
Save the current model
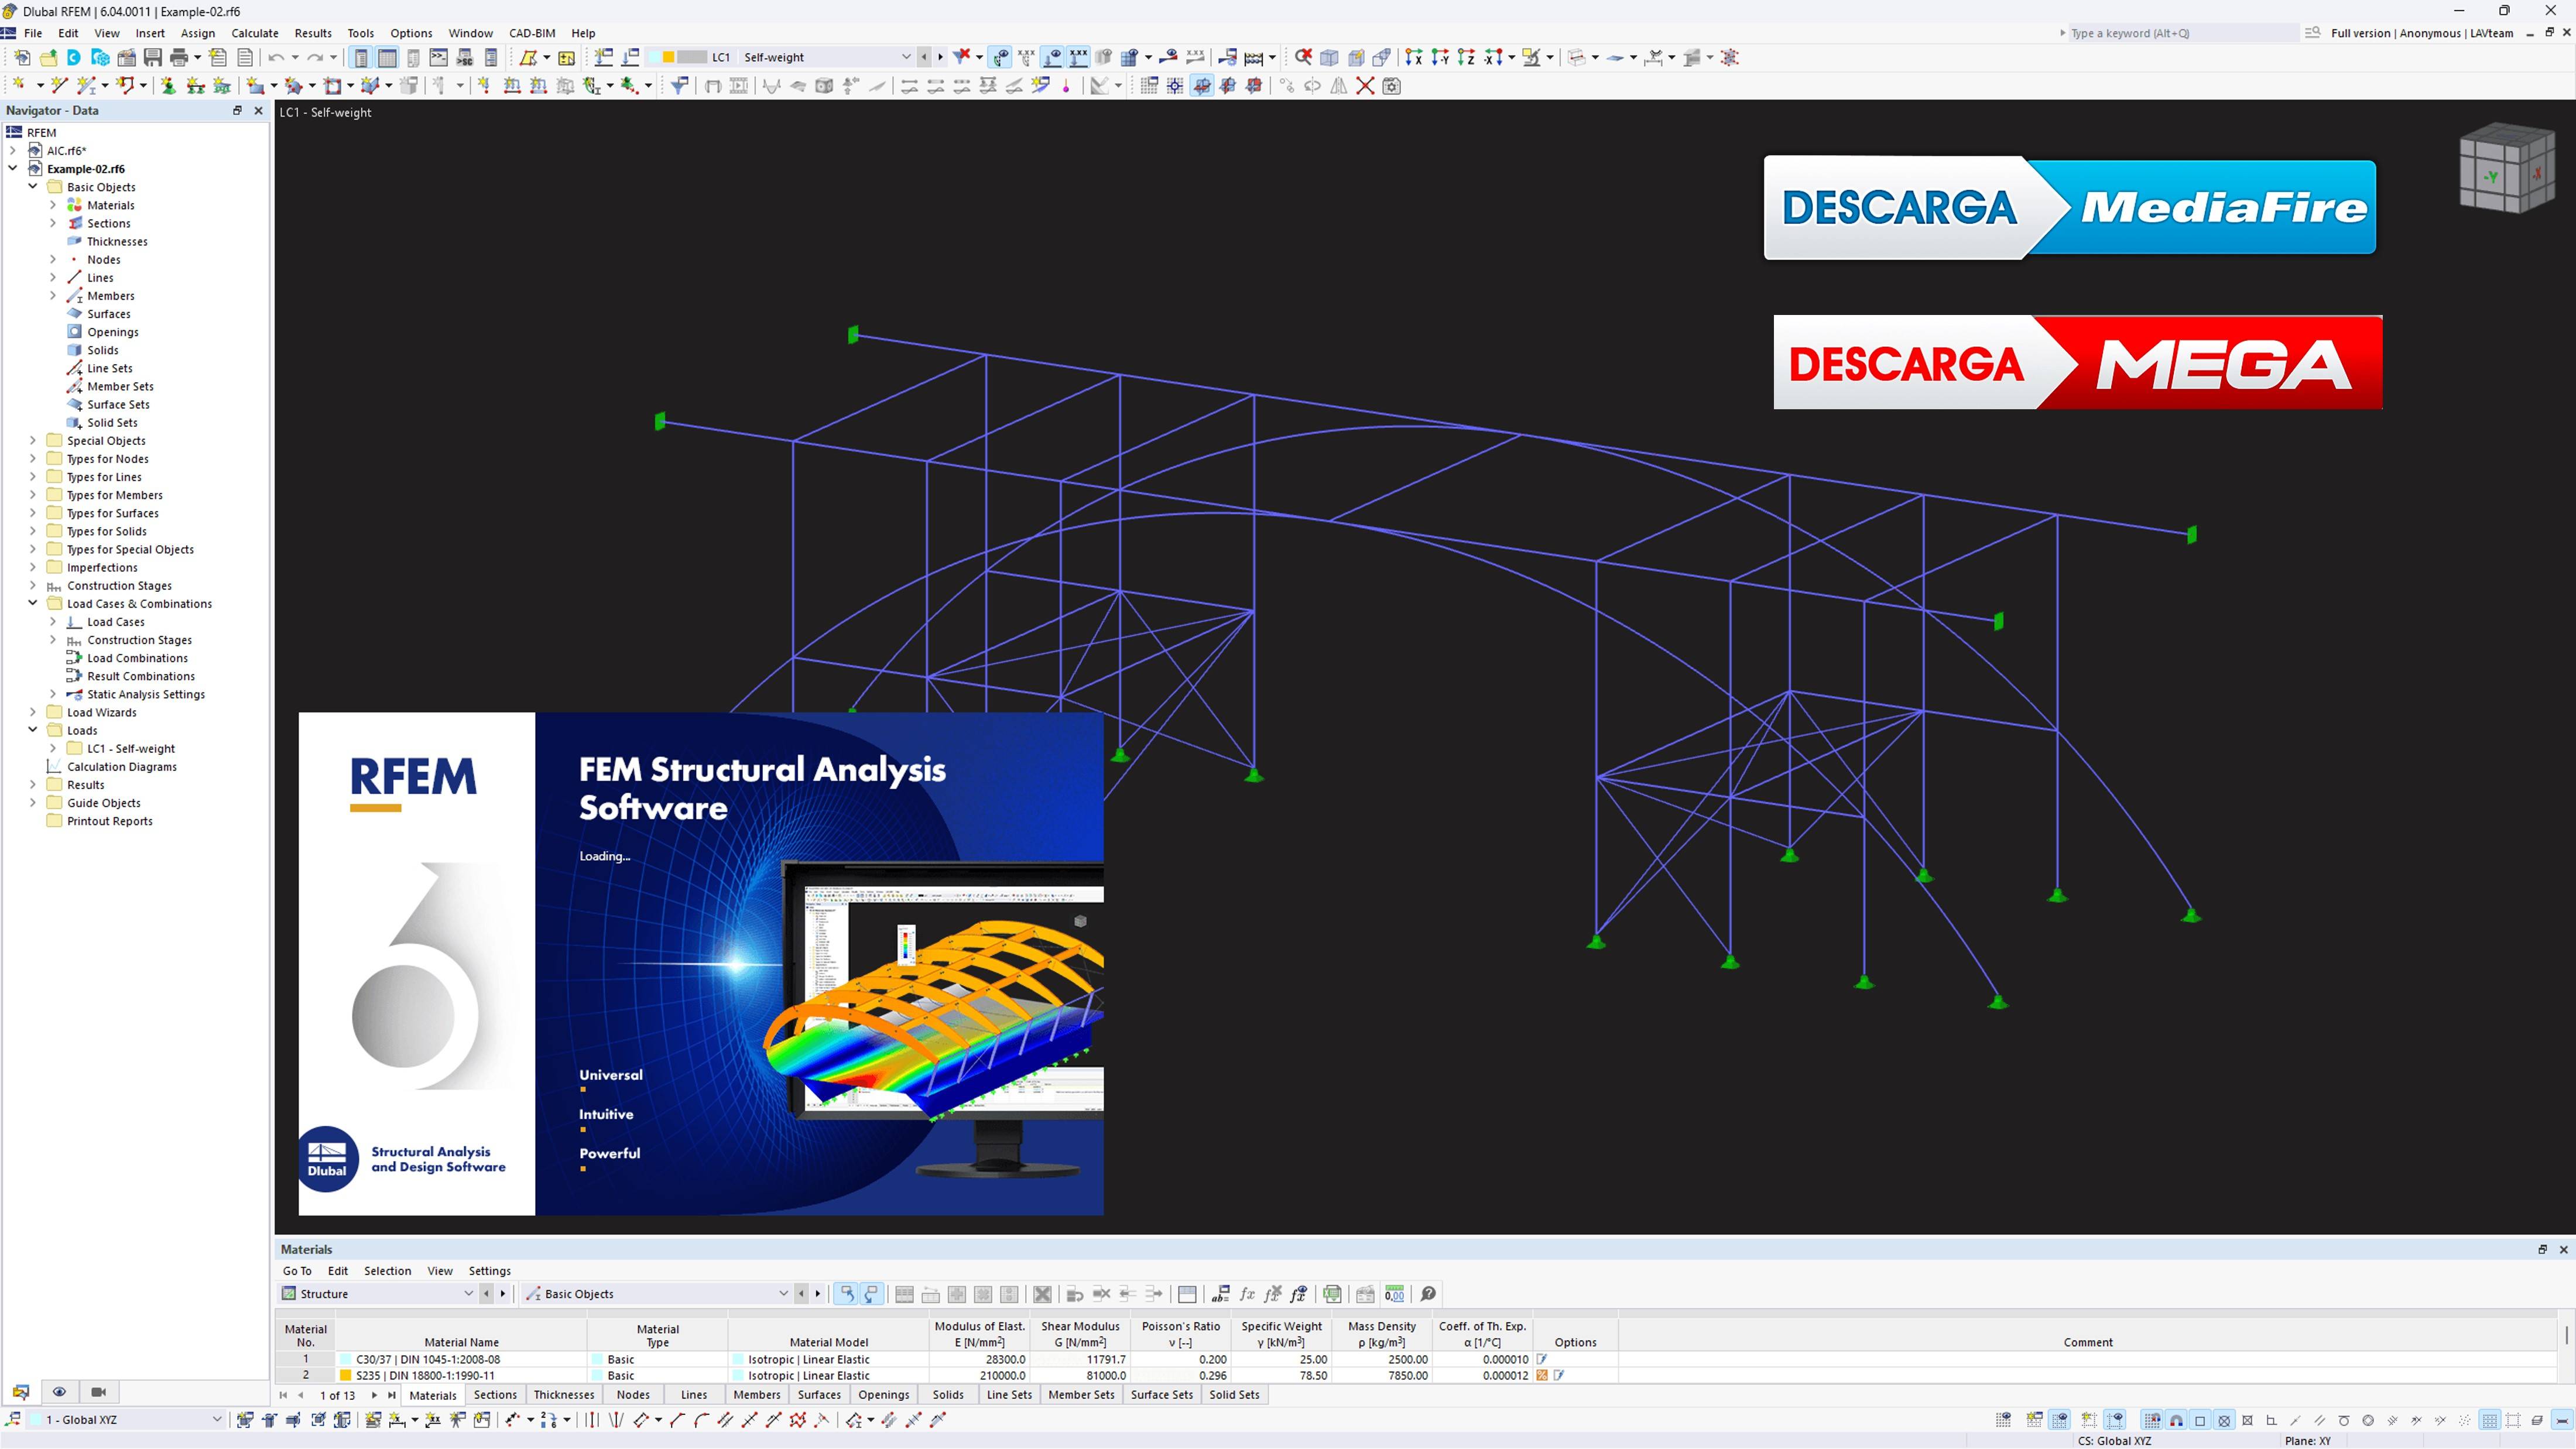(x=151, y=57)
